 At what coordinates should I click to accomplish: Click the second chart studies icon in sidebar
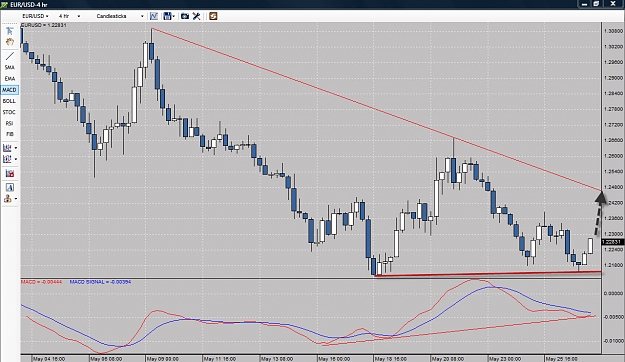(x=7, y=159)
